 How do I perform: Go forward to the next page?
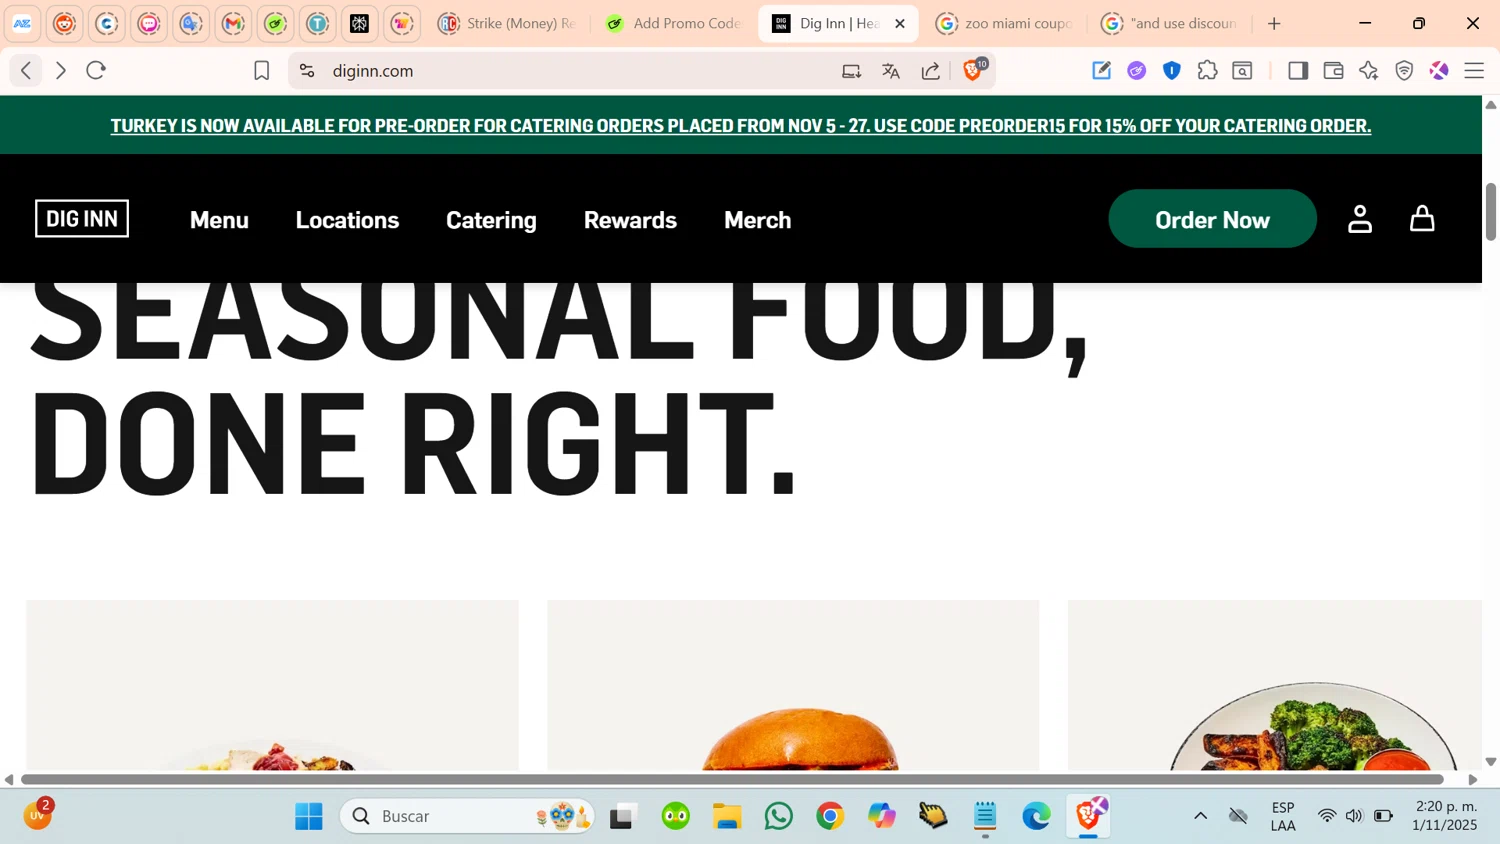click(61, 70)
